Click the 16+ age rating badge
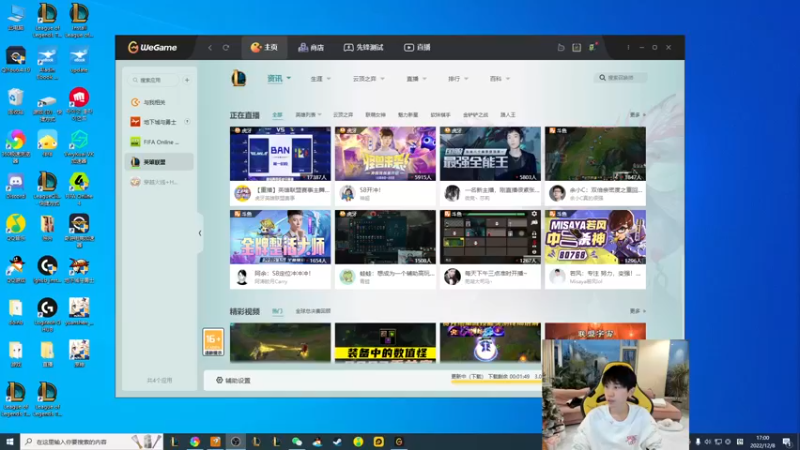Screen dimensions: 800x450 click(x=213, y=342)
